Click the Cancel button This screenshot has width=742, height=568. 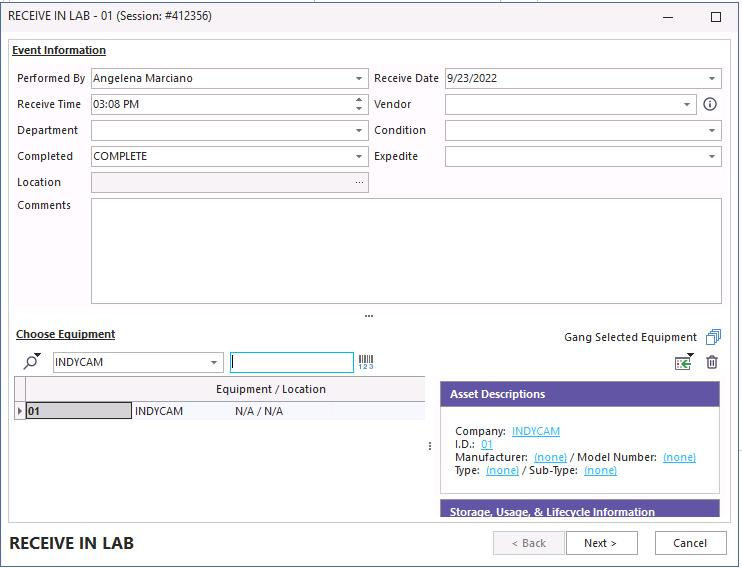690,543
